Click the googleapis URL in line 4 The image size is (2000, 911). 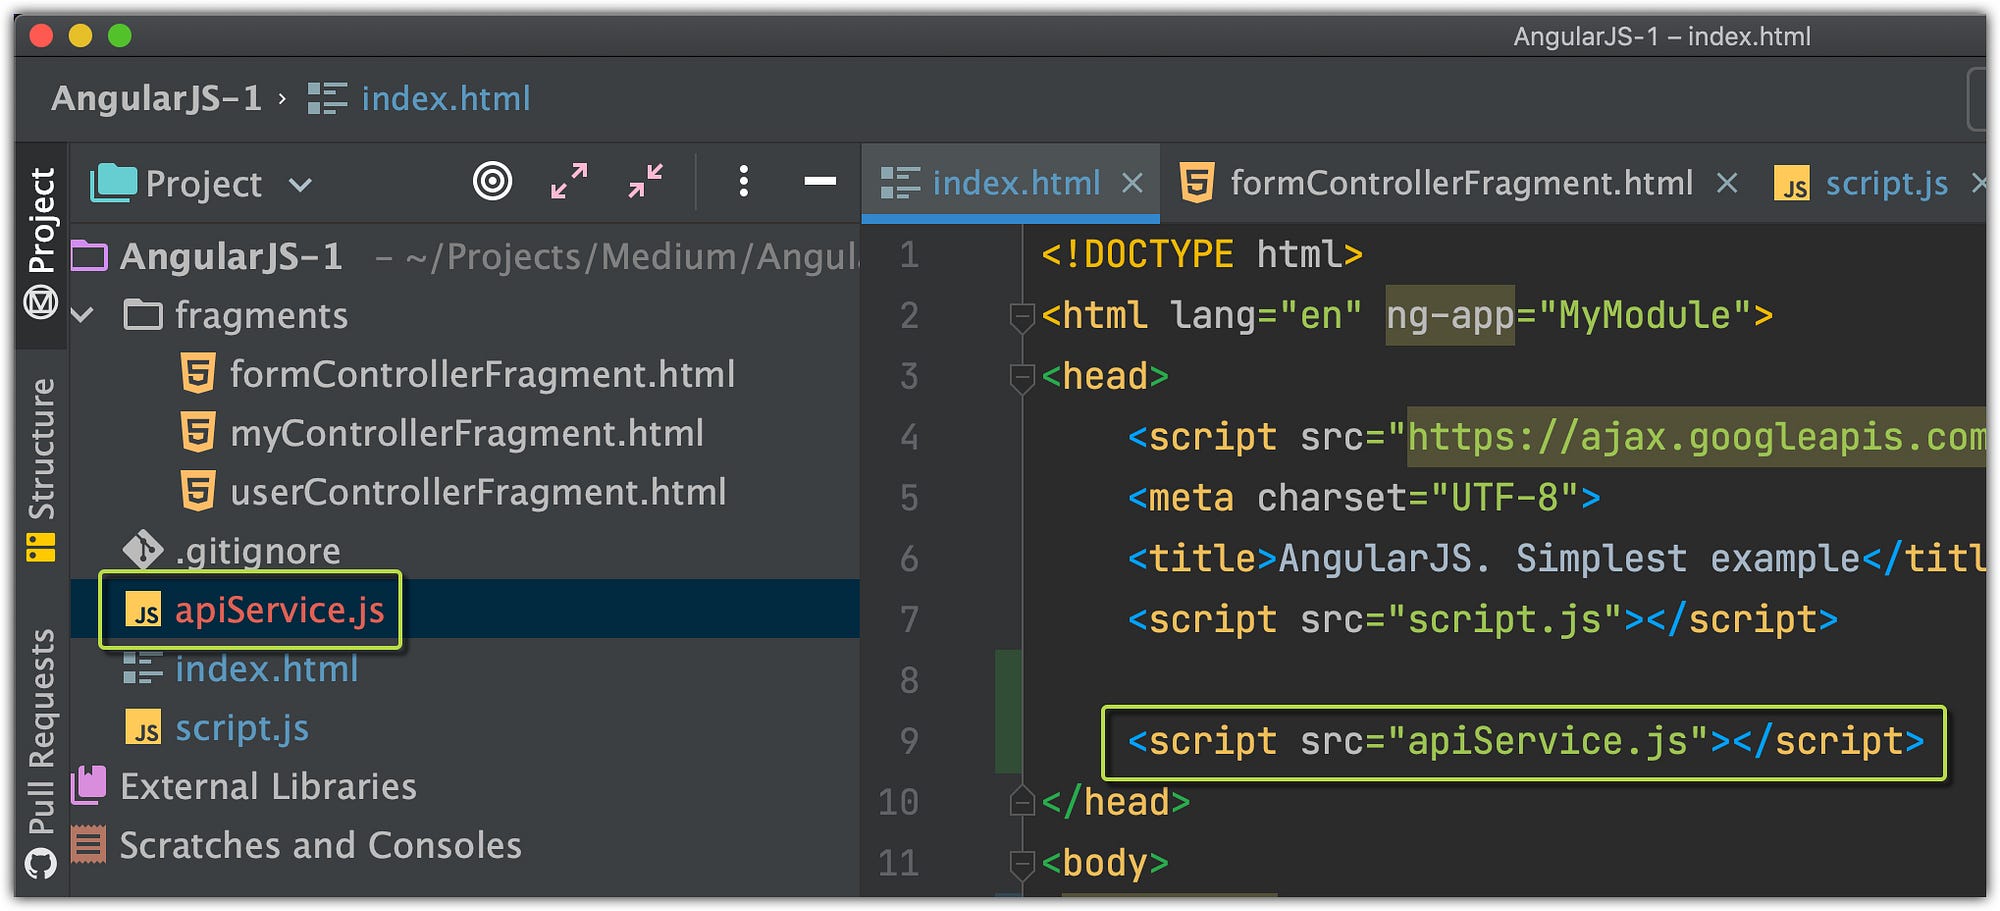1696,437
